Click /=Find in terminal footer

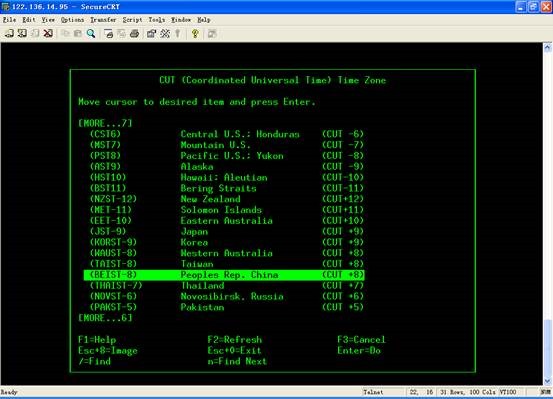point(95,361)
